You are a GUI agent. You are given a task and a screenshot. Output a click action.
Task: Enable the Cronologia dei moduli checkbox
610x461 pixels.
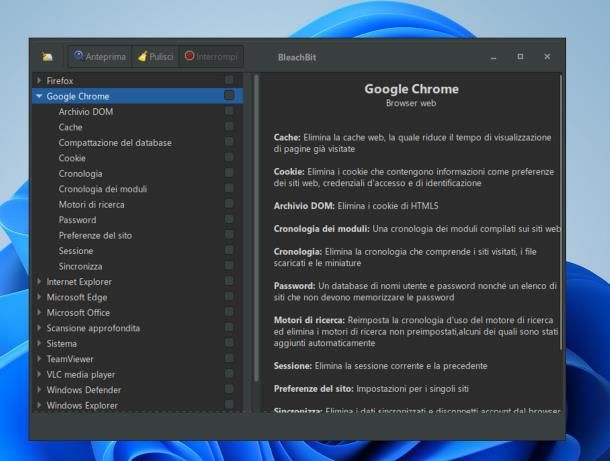[229, 188]
